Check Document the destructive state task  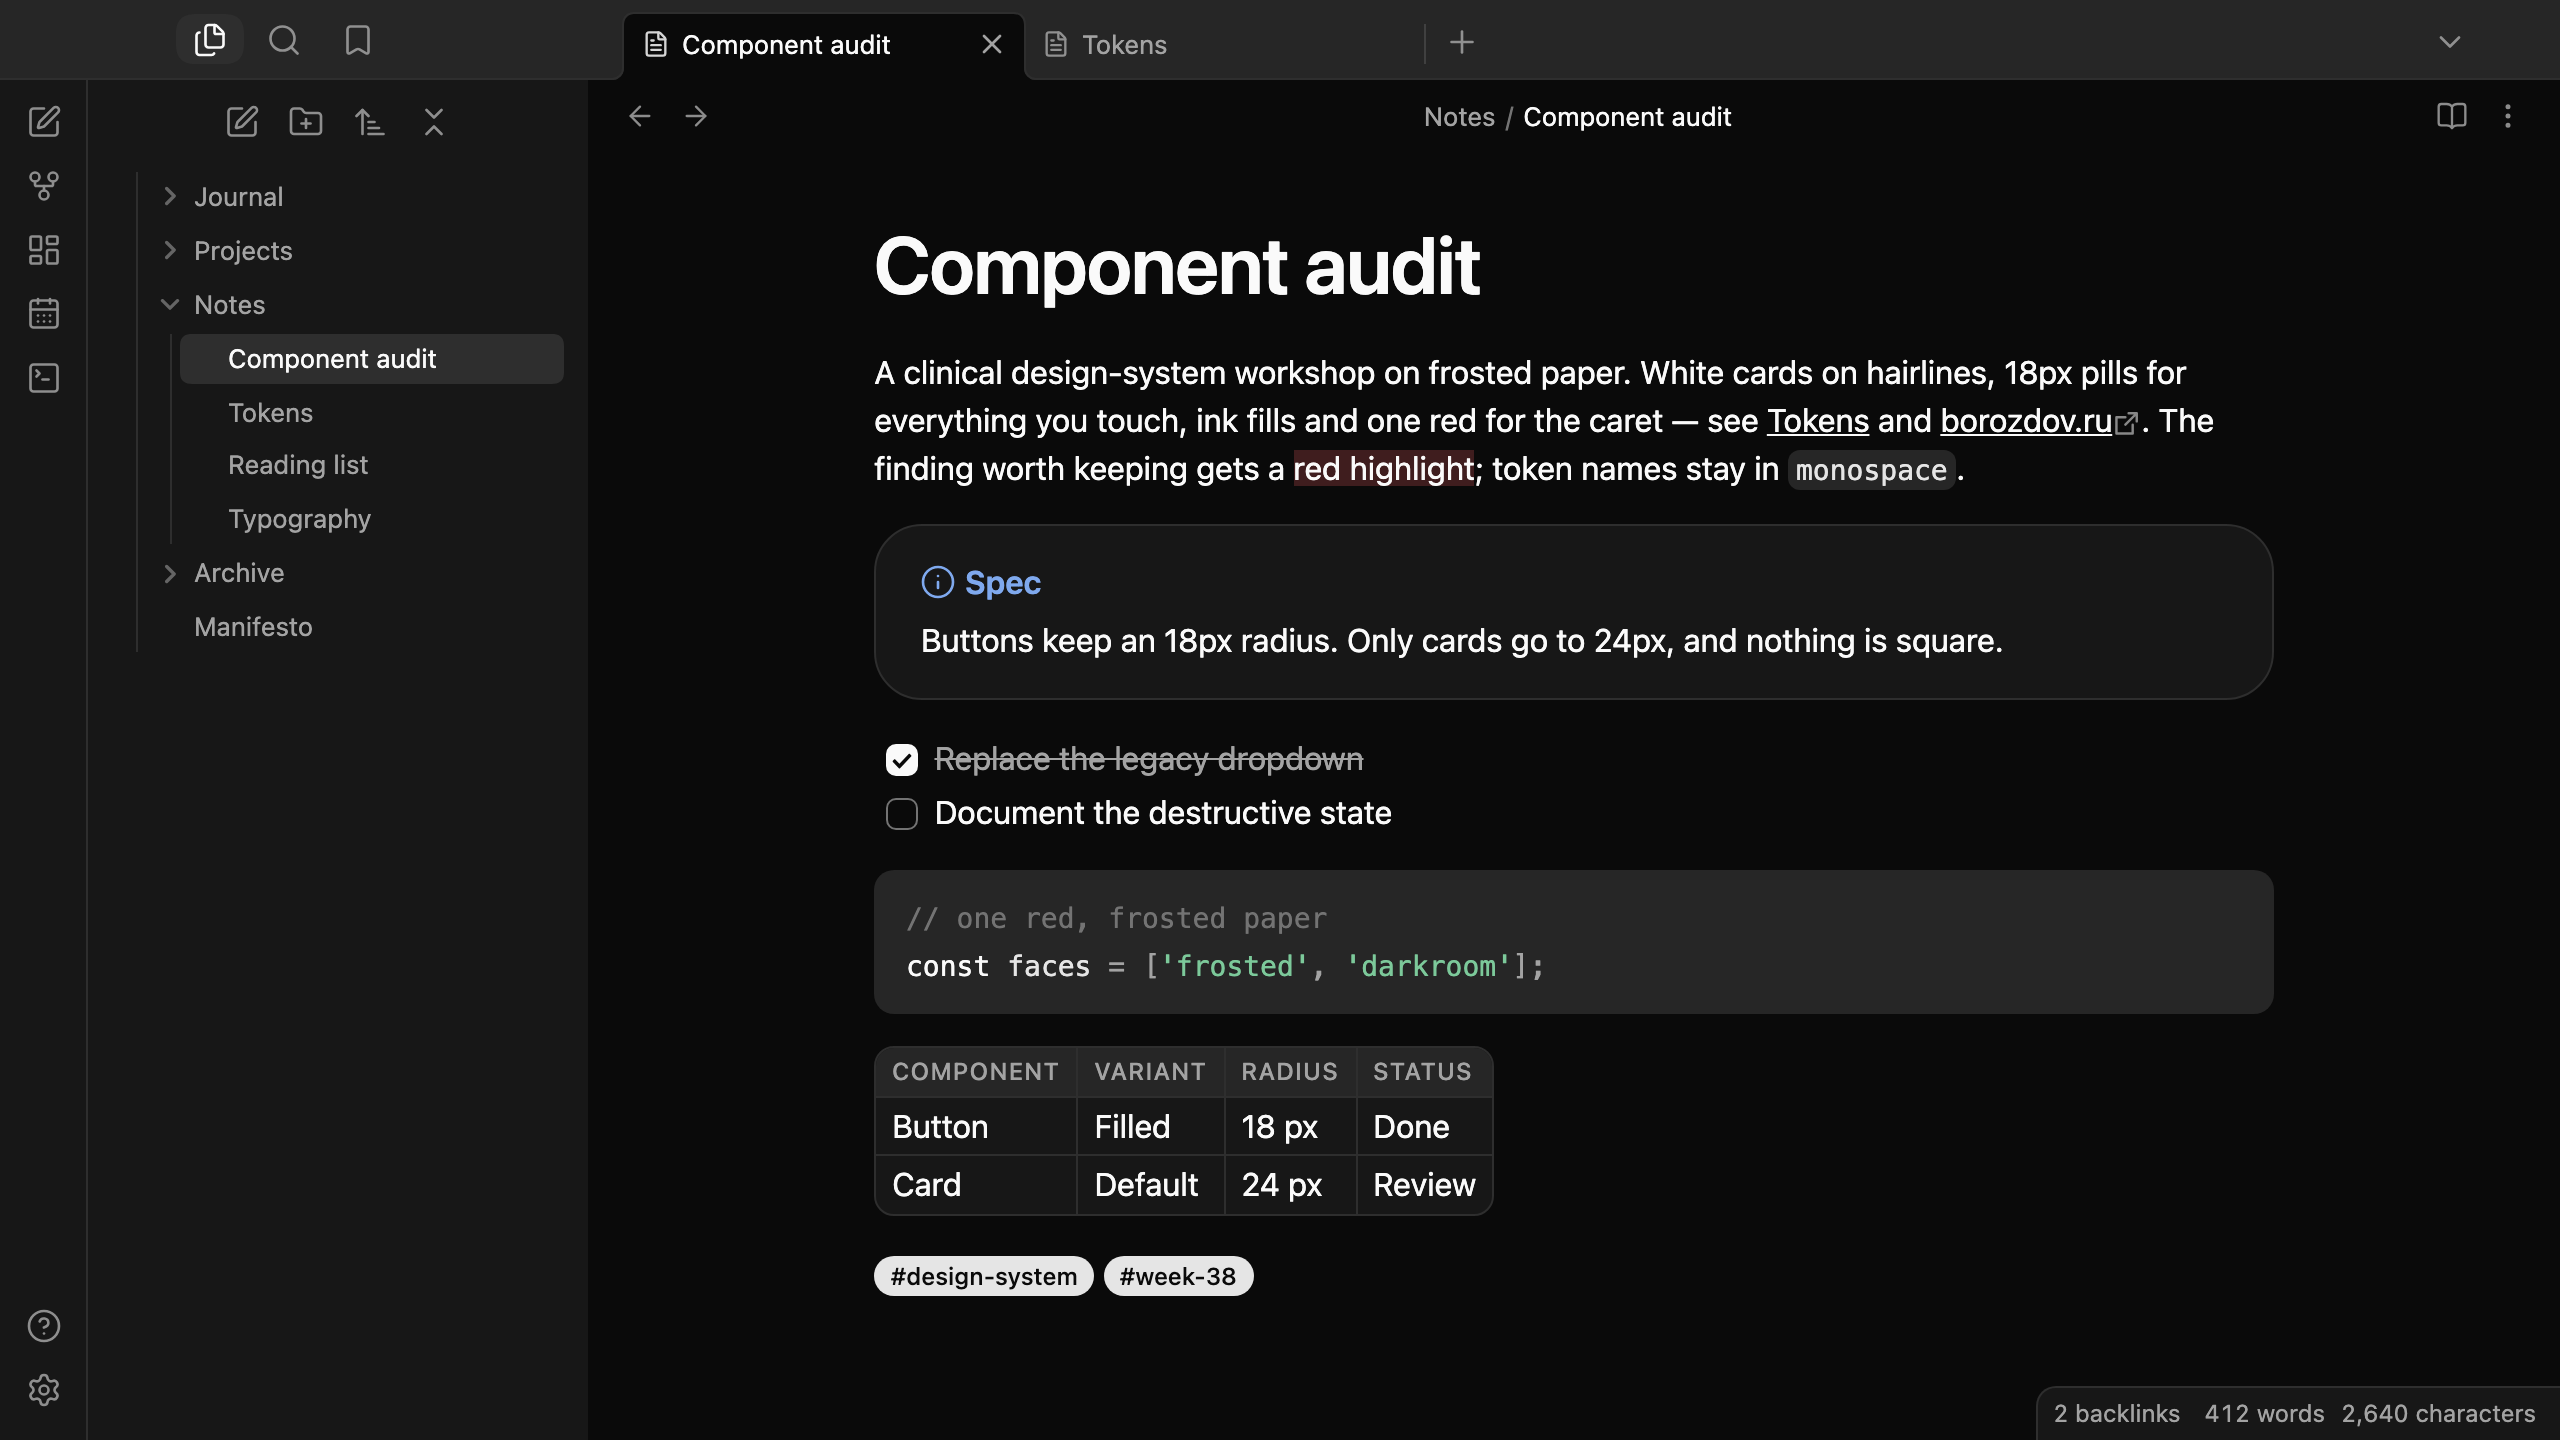pyautogui.click(x=902, y=814)
